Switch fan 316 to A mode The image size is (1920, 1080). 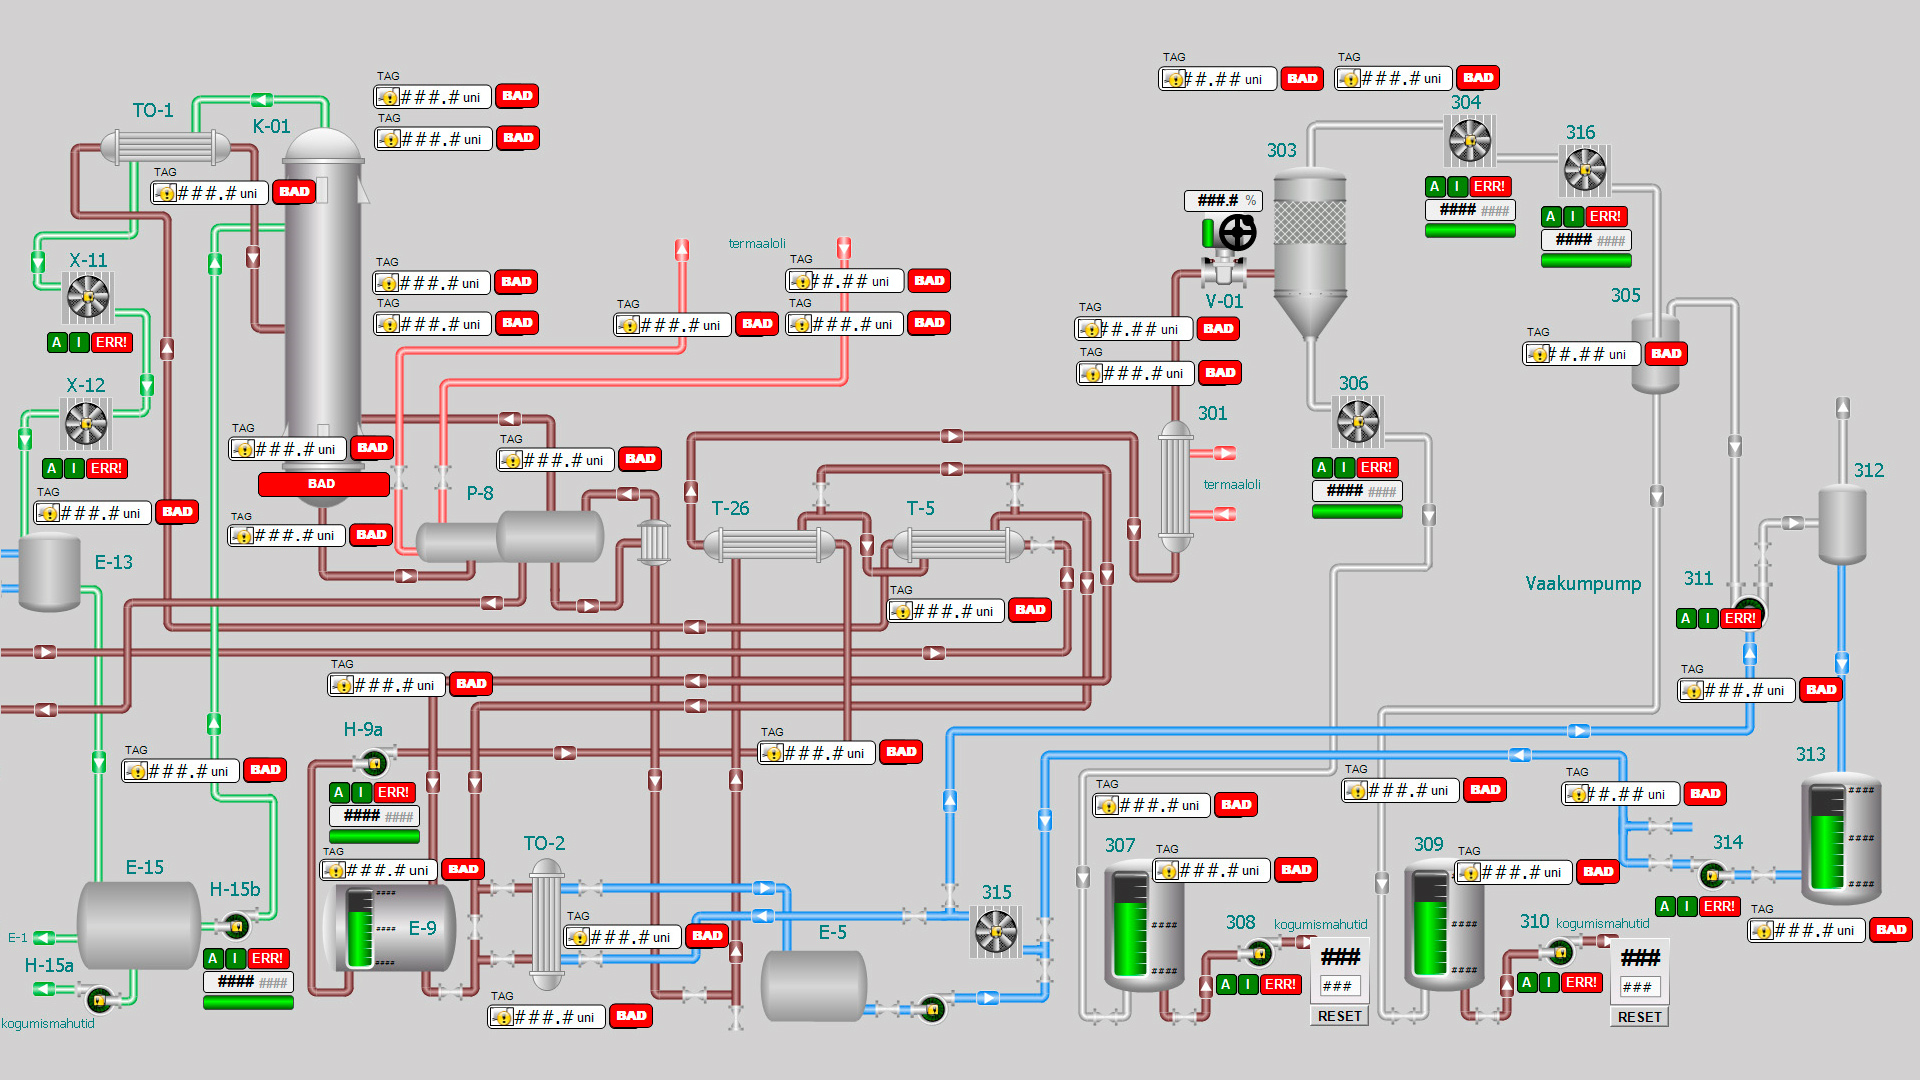pos(1551,216)
